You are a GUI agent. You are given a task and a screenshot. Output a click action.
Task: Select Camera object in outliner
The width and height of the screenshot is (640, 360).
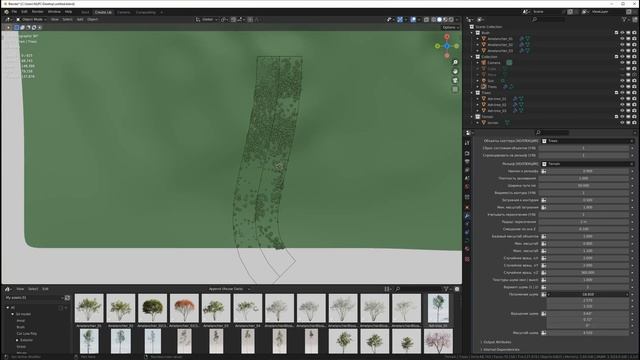coord(493,63)
